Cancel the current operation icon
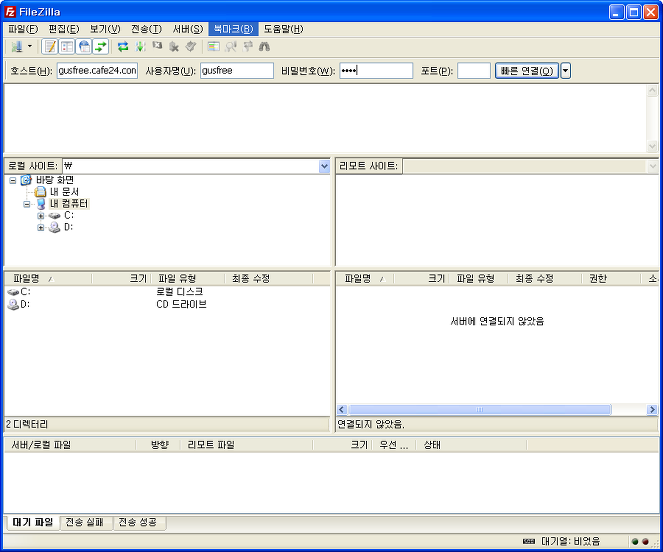The height and width of the screenshot is (552, 663). click(157, 47)
